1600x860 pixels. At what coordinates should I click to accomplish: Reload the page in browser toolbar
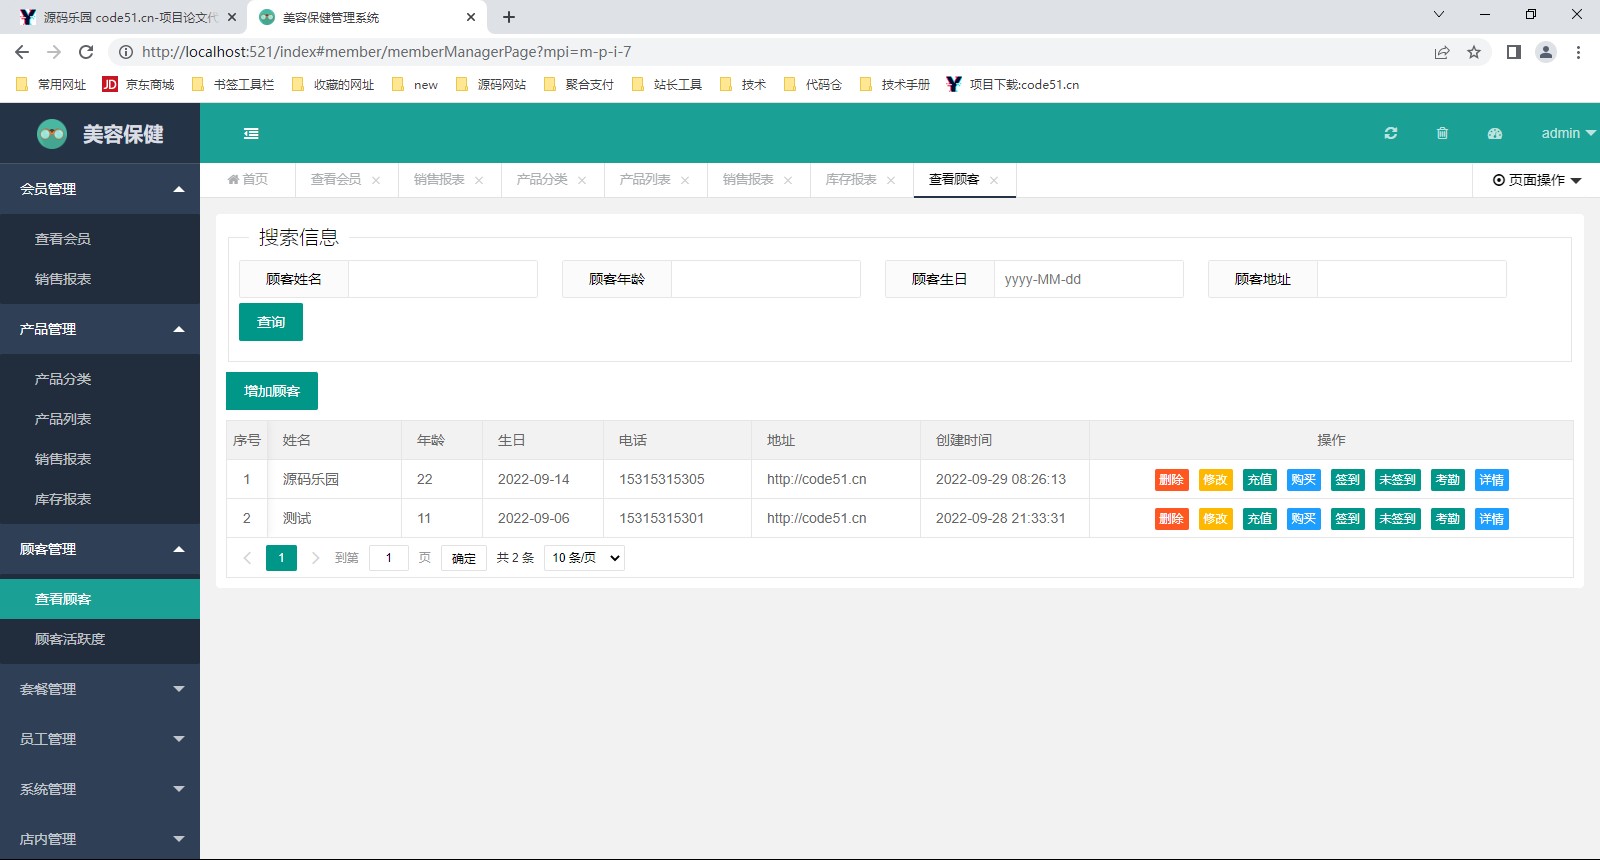(x=86, y=52)
